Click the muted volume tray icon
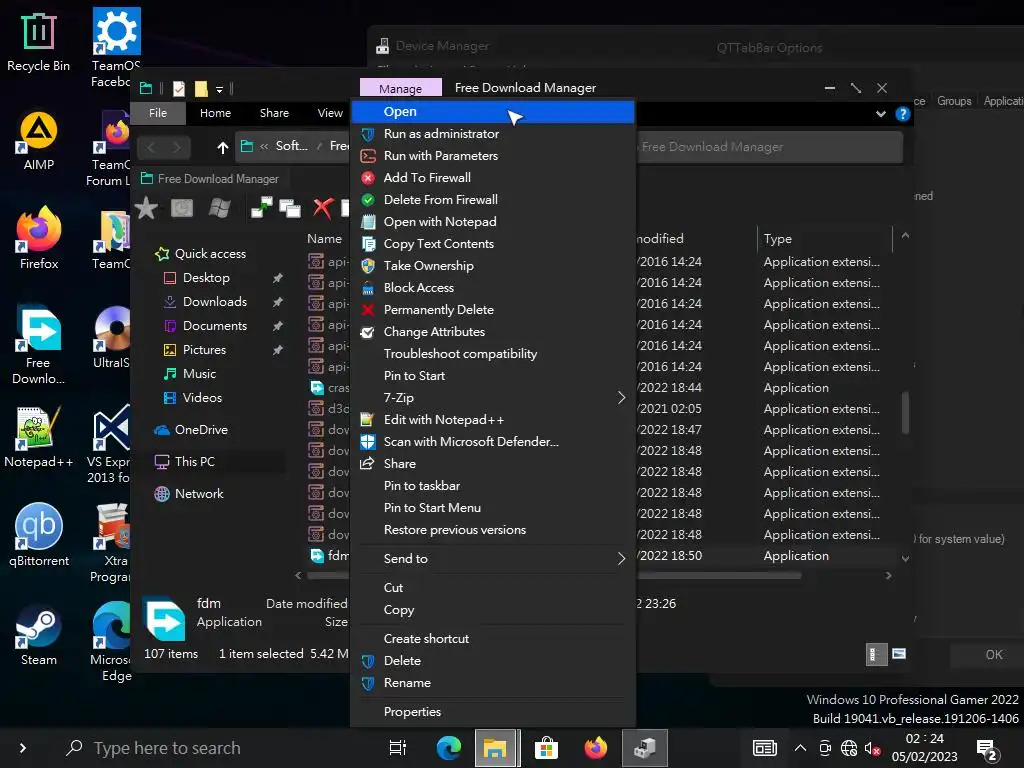The image size is (1024, 768). tap(872, 748)
